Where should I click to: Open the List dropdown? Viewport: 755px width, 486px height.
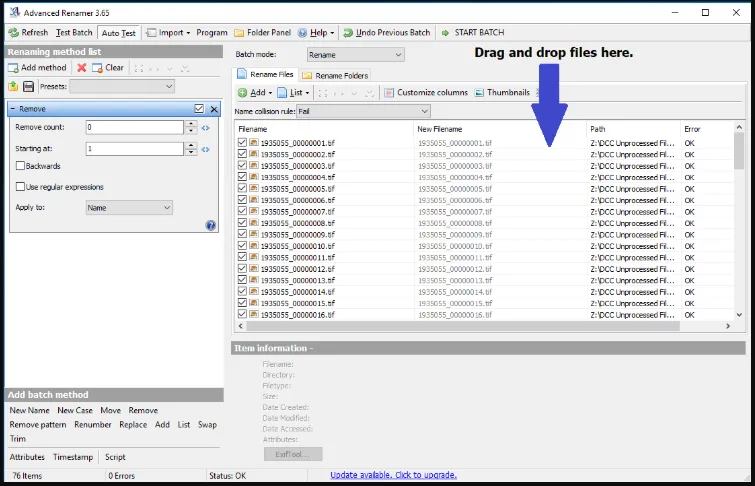coord(293,92)
